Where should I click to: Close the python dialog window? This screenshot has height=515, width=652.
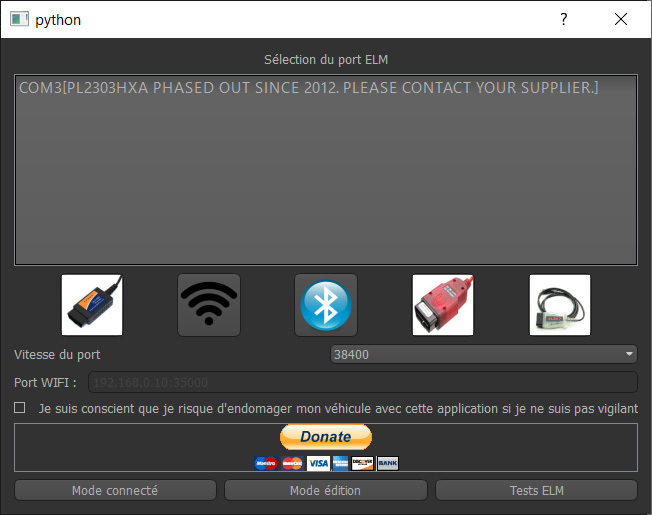coord(621,19)
